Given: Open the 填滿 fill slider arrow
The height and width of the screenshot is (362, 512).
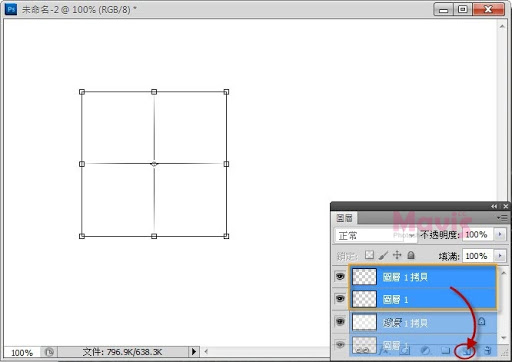Looking at the screenshot, I should 500,256.
